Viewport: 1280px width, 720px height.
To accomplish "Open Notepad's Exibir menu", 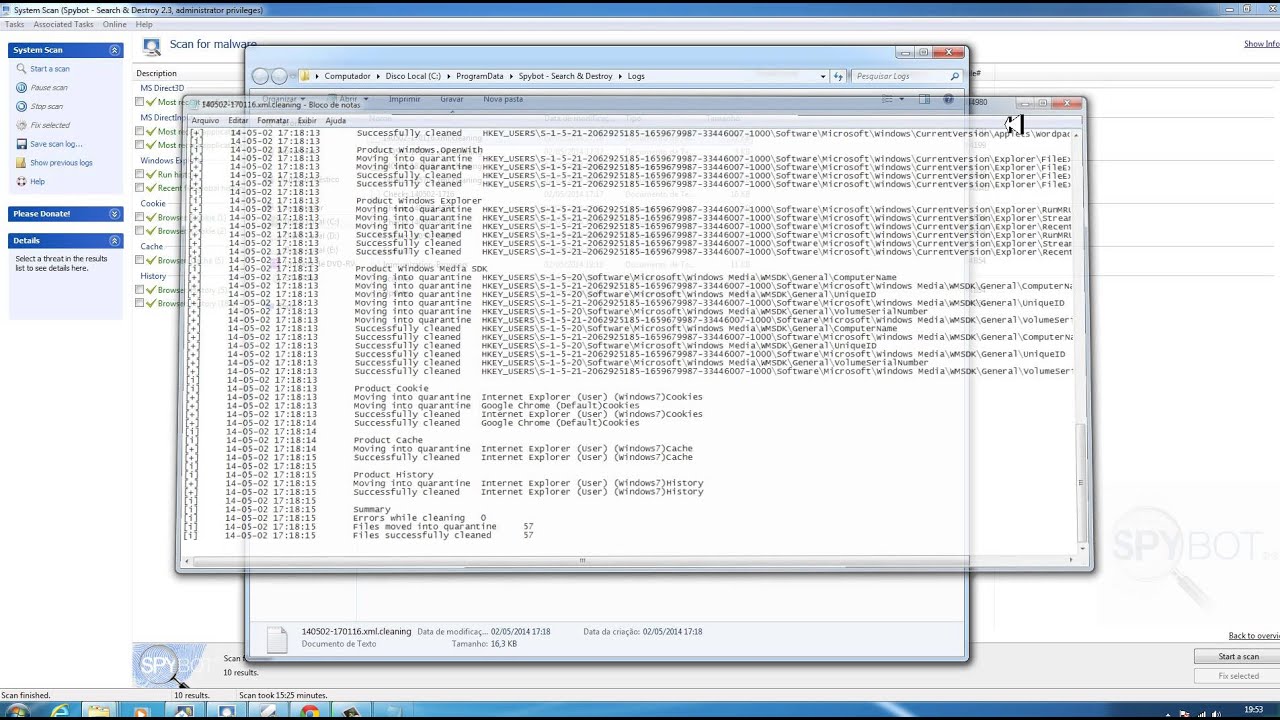I will point(307,121).
